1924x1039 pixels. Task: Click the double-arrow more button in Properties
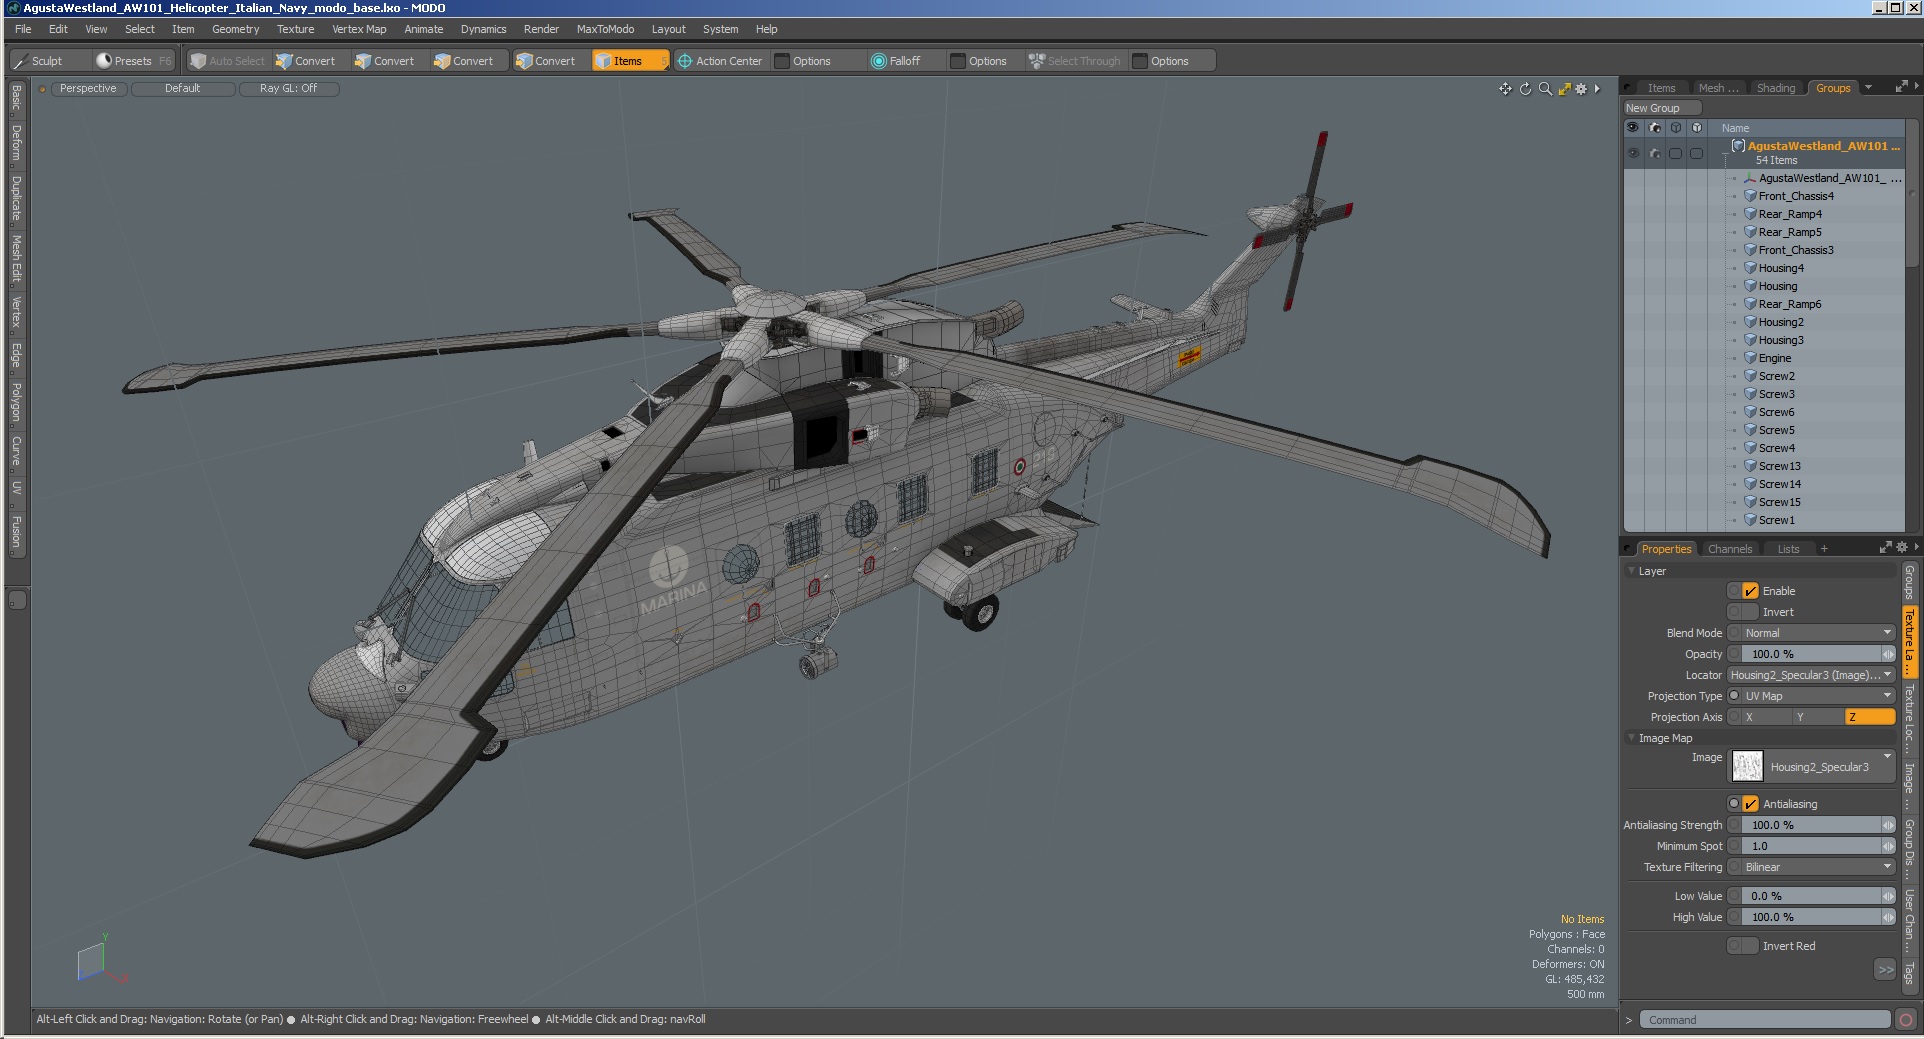pos(1885,970)
